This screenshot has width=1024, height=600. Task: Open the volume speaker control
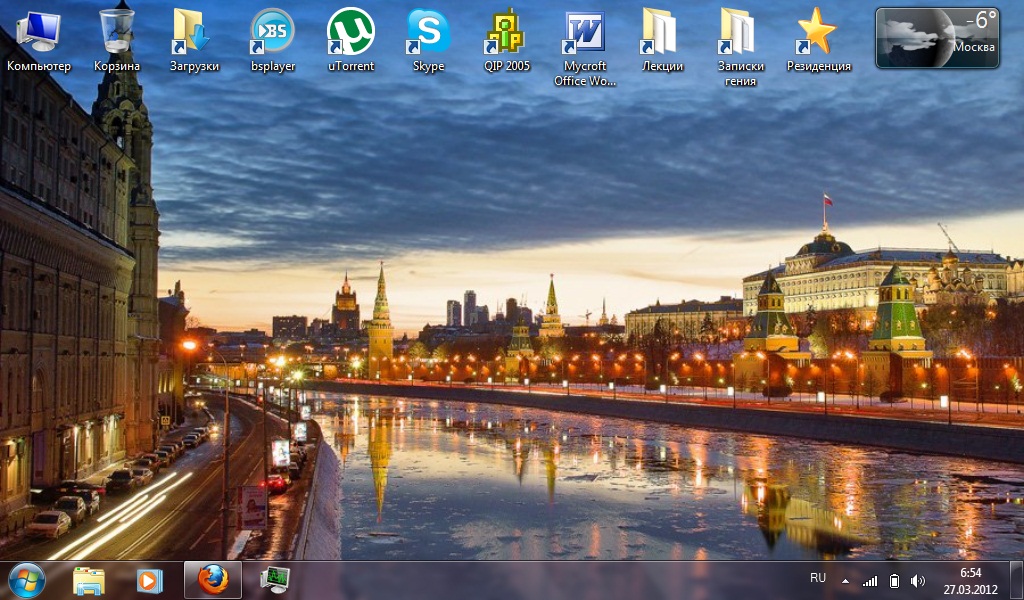(x=918, y=580)
